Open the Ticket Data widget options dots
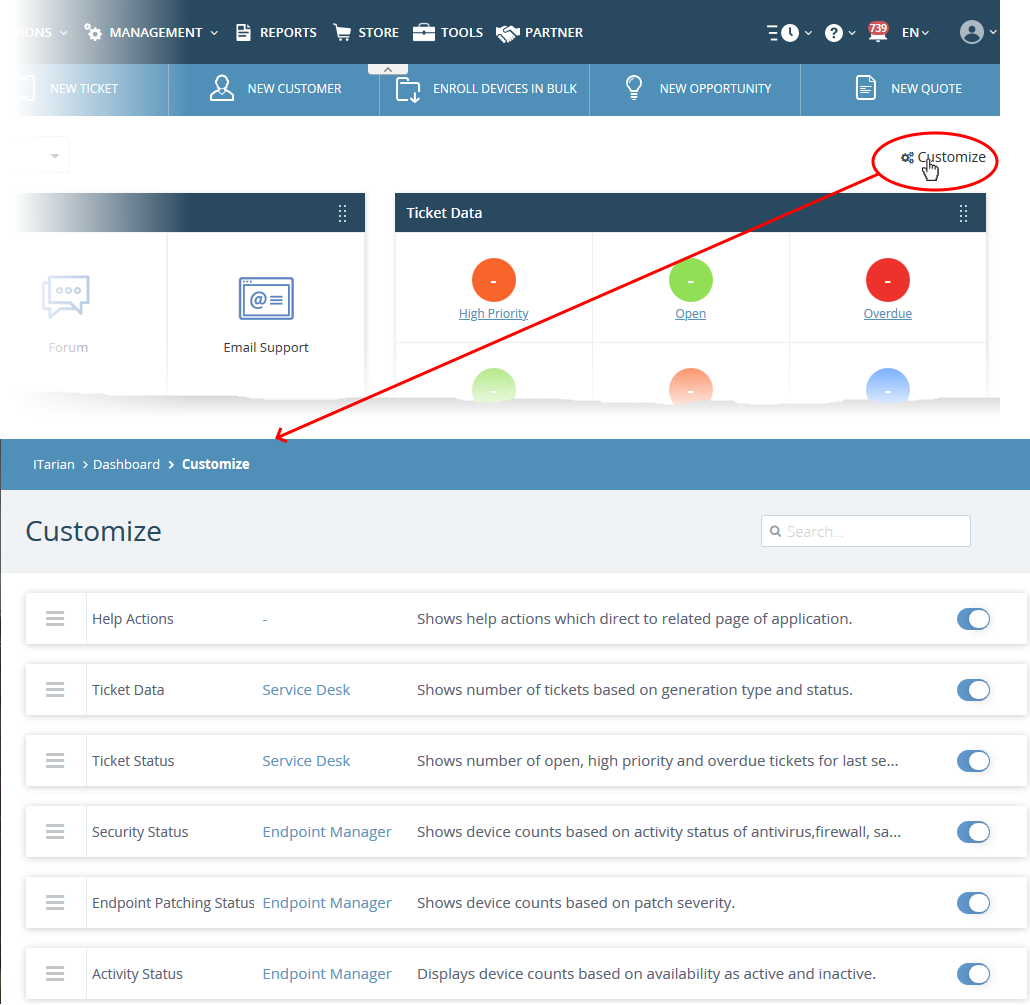 [x=963, y=213]
